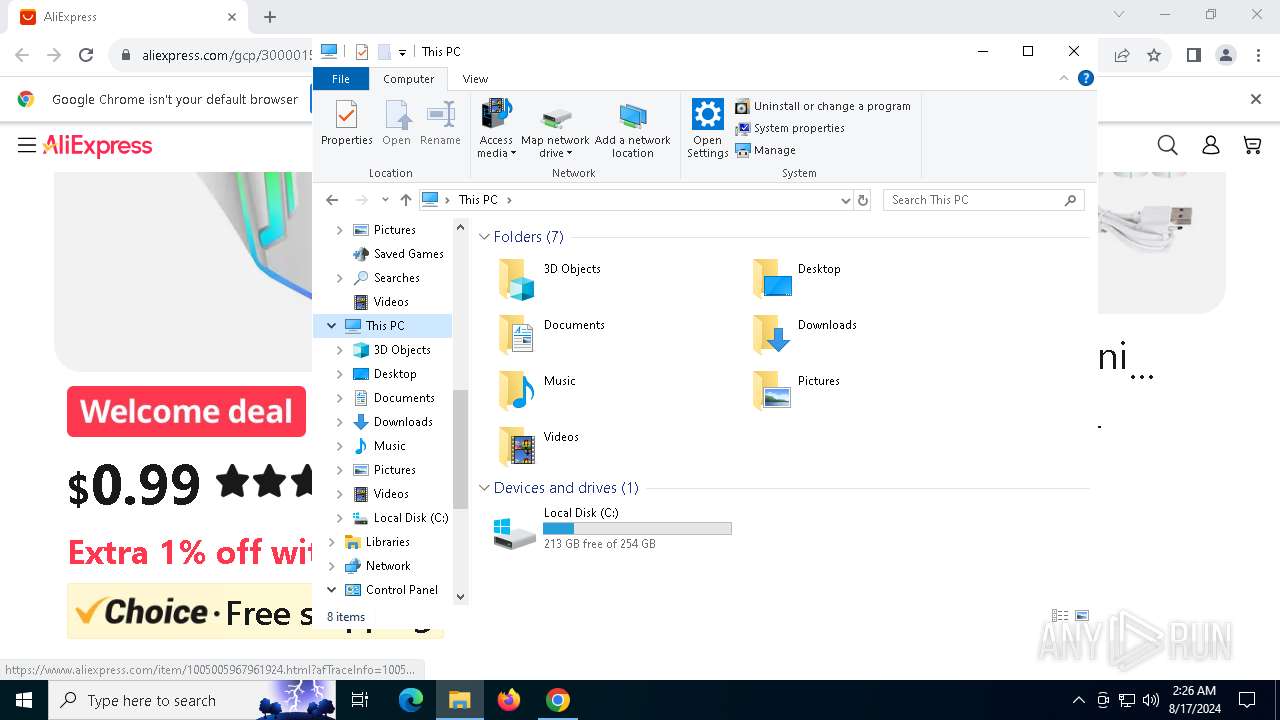The image size is (1280, 720).
Task: Click the Explorer back arrow
Action: 332,200
